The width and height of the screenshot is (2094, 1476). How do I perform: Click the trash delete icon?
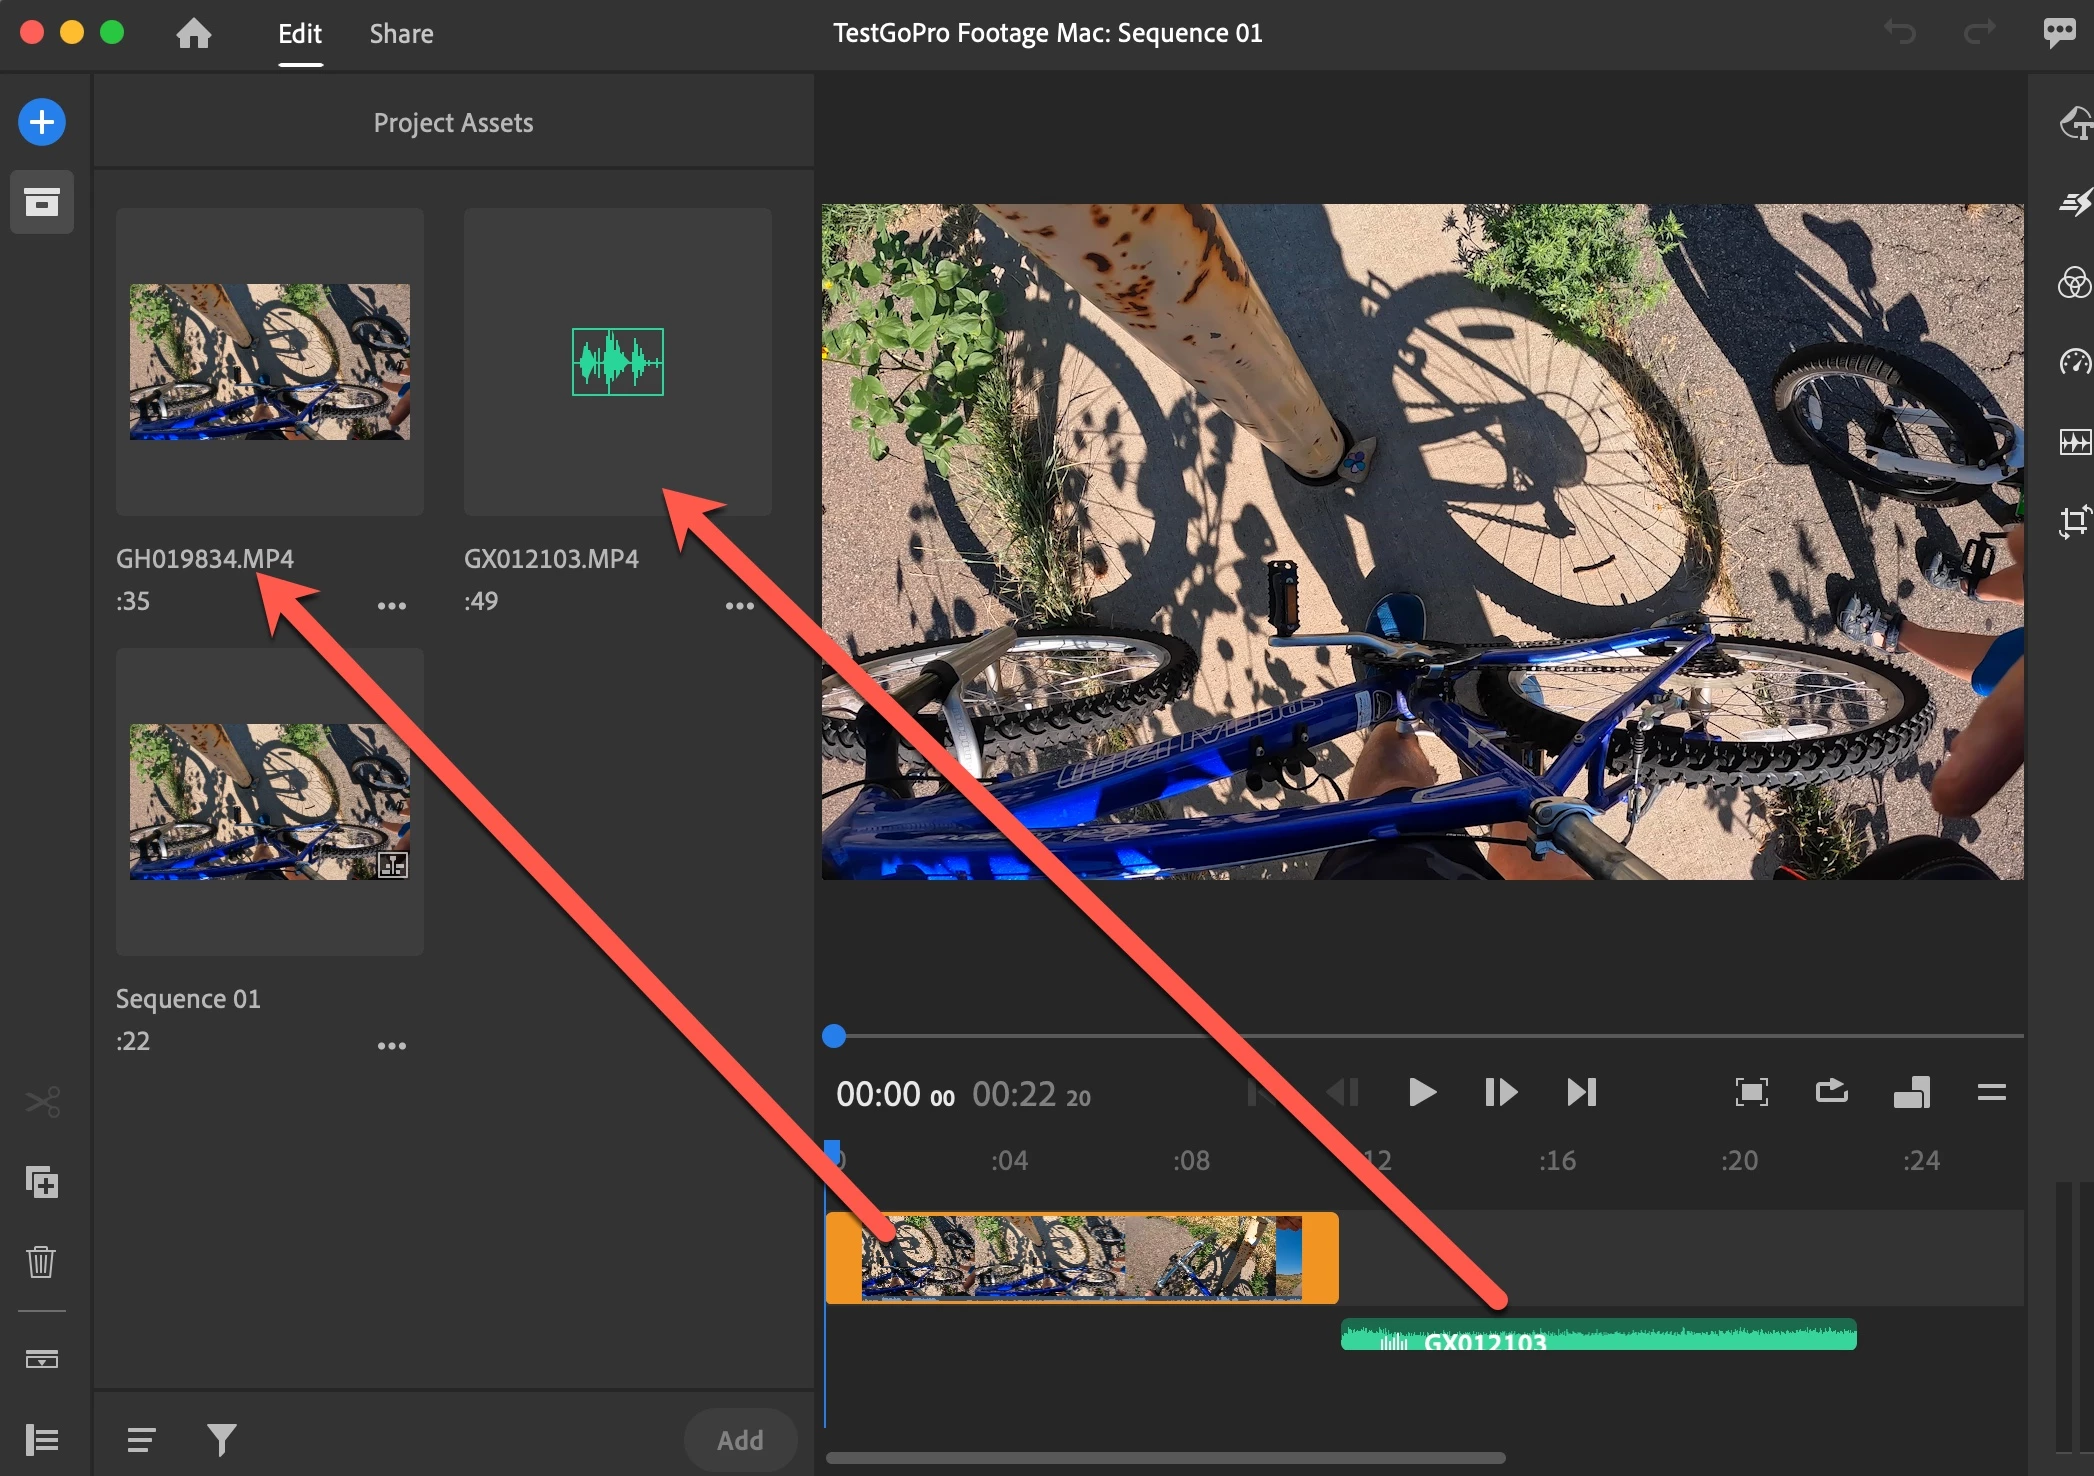tap(42, 1262)
